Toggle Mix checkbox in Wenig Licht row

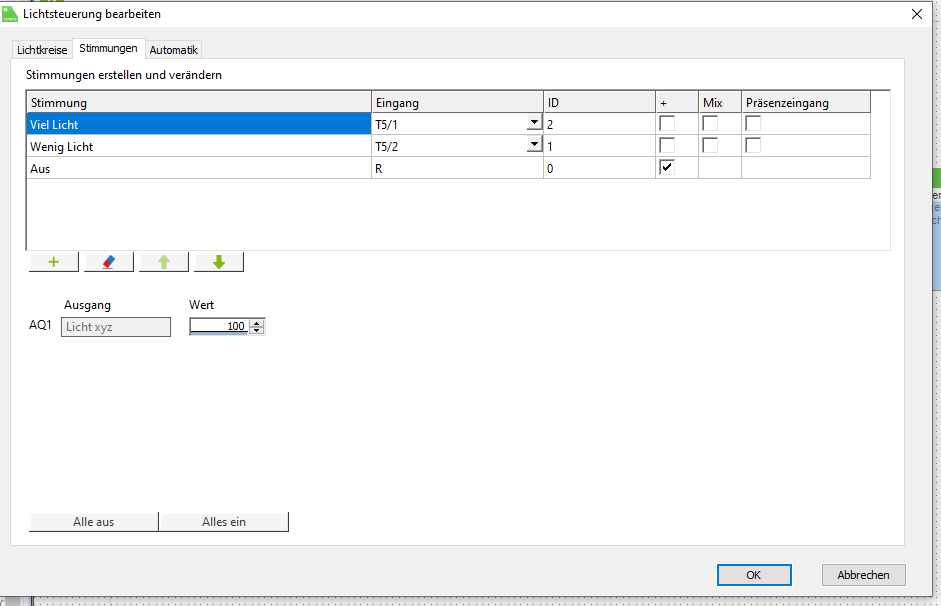click(x=710, y=146)
